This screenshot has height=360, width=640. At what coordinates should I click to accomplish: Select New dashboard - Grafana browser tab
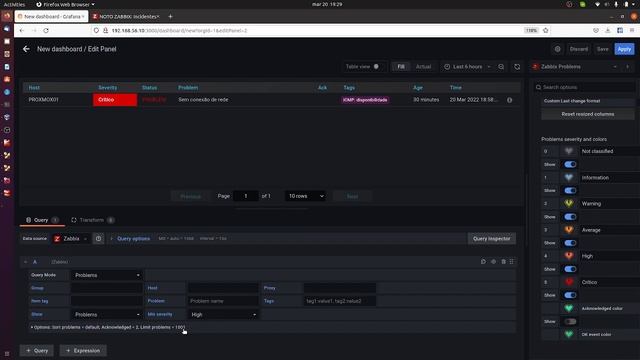51,16
